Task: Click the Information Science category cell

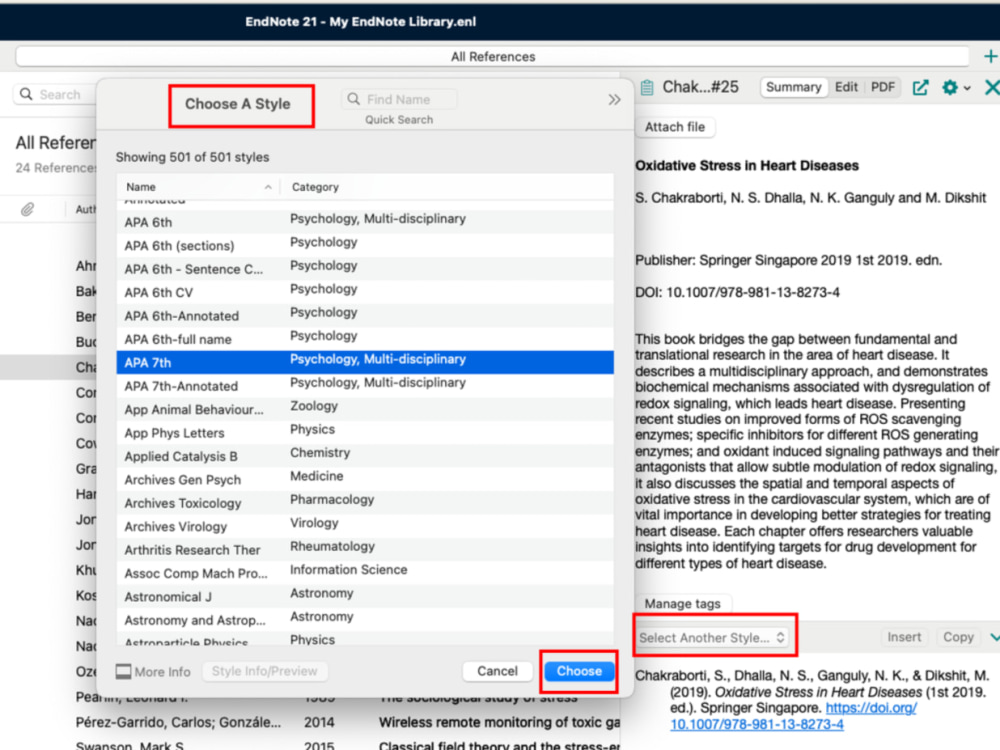Action: (349, 570)
